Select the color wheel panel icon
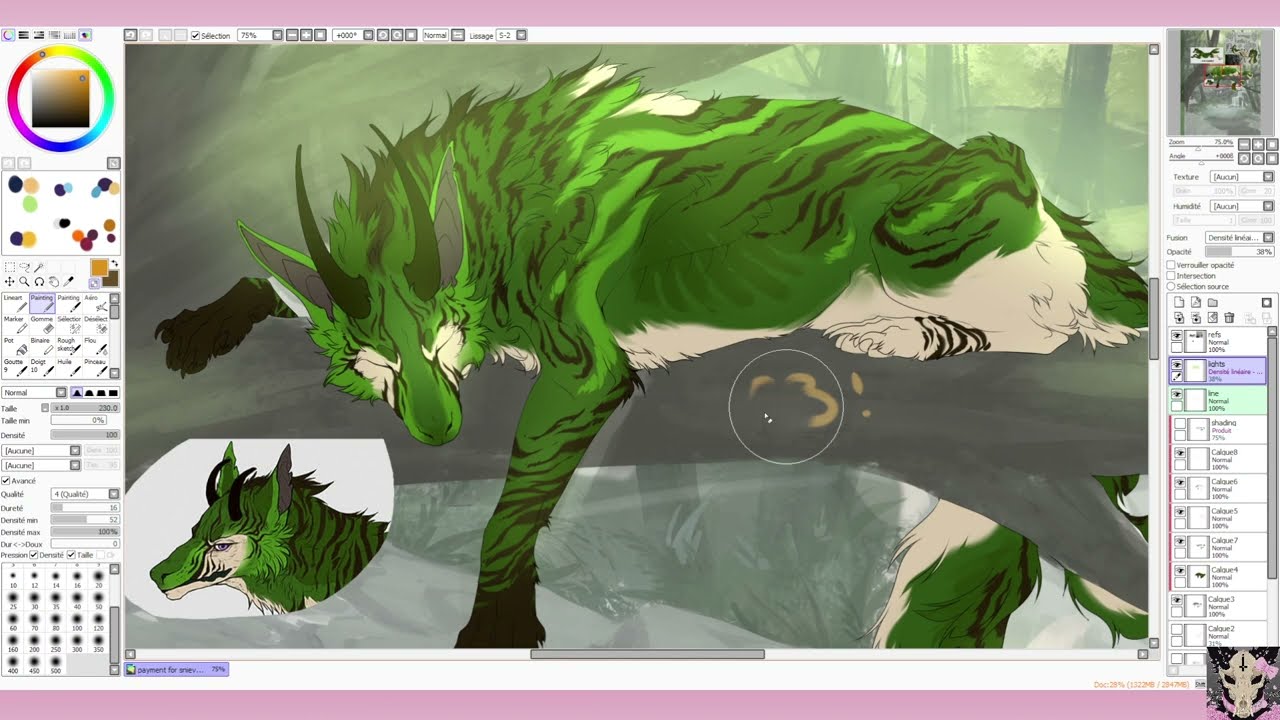Screen dimensions: 1280x720 [8, 35]
